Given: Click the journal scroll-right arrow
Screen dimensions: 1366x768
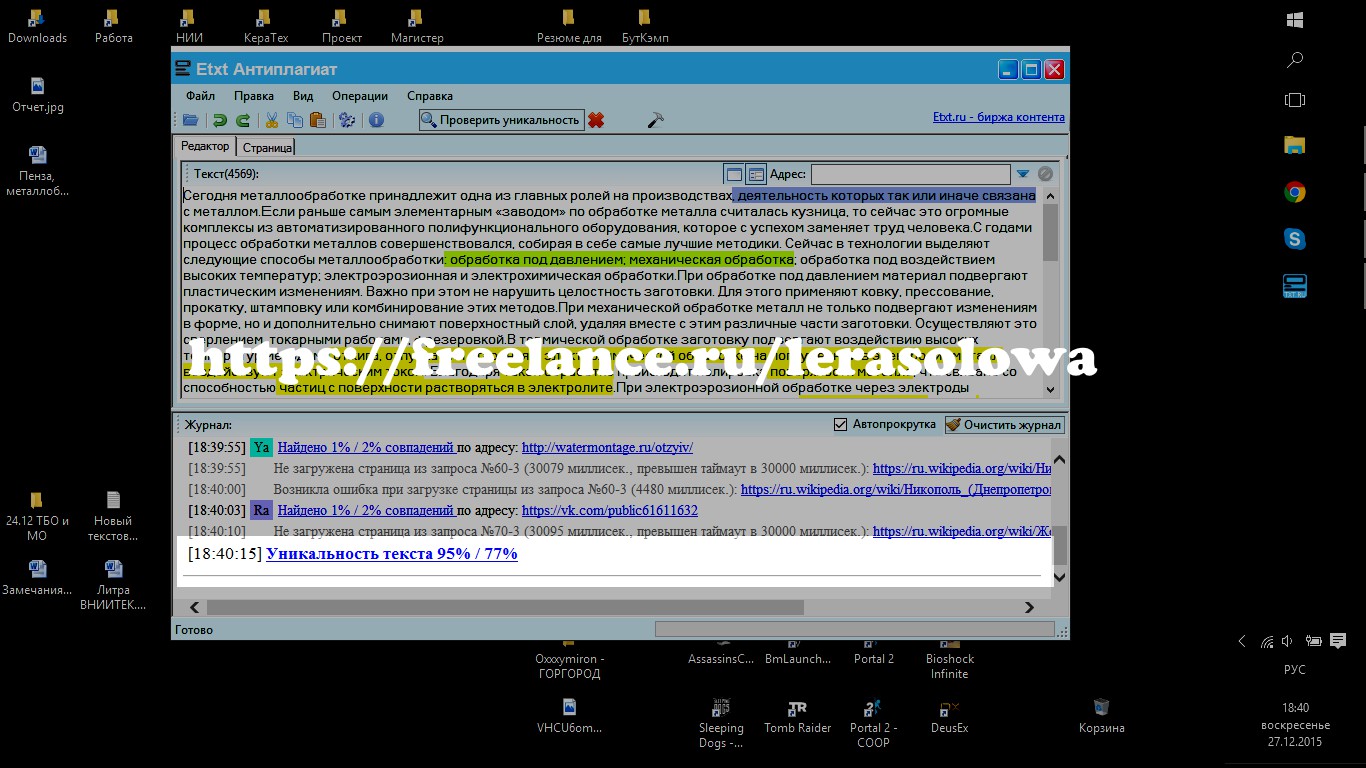Looking at the screenshot, I should coord(1029,607).
